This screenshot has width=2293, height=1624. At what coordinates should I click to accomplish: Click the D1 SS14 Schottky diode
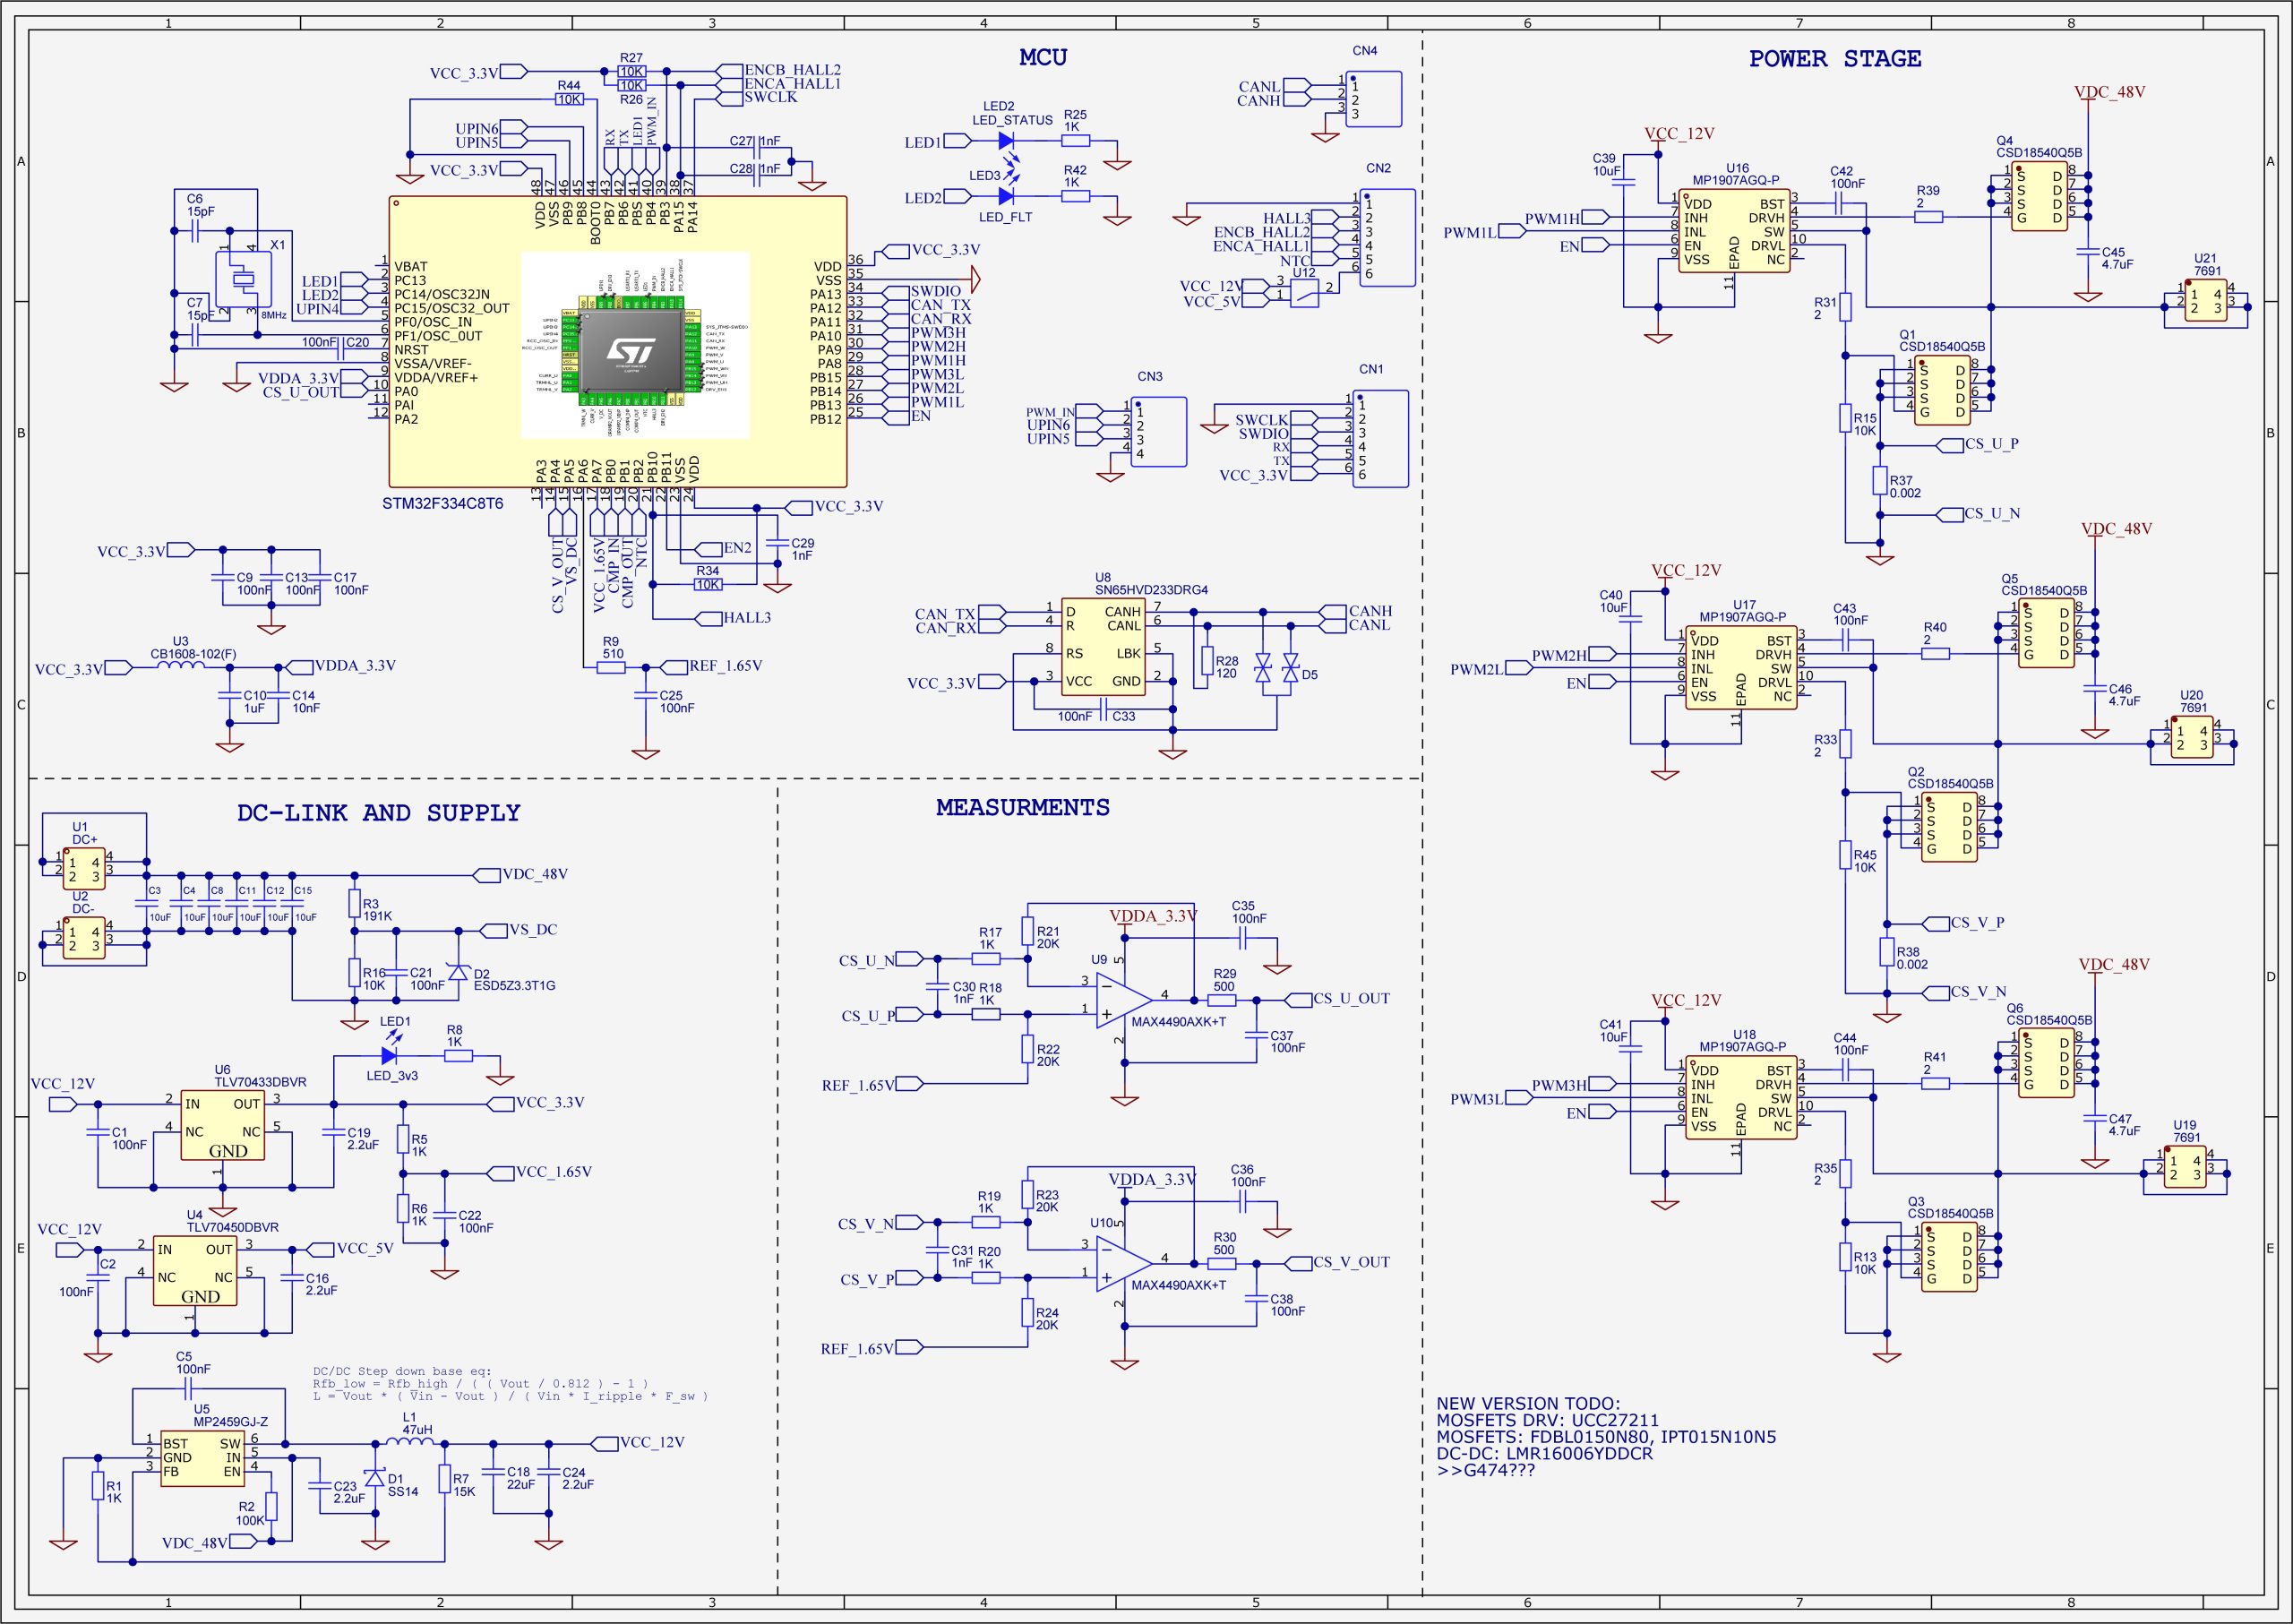click(375, 1478)
